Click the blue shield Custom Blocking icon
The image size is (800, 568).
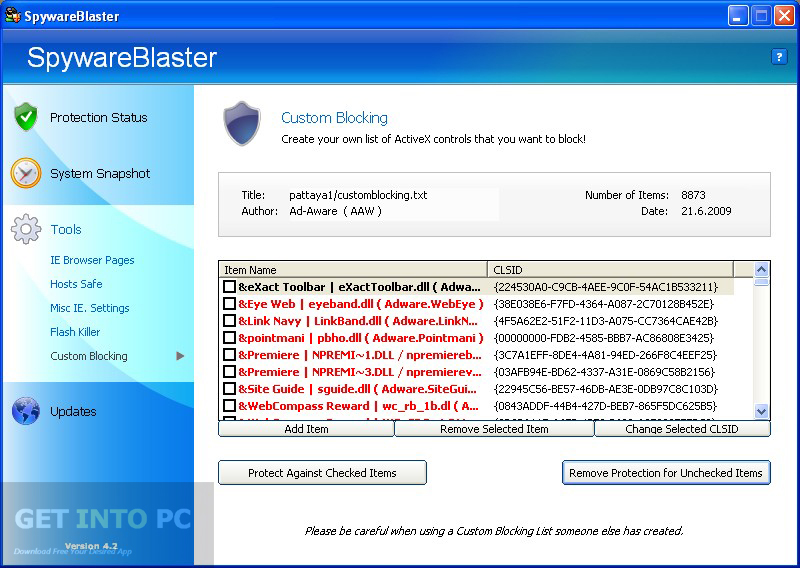242,124
